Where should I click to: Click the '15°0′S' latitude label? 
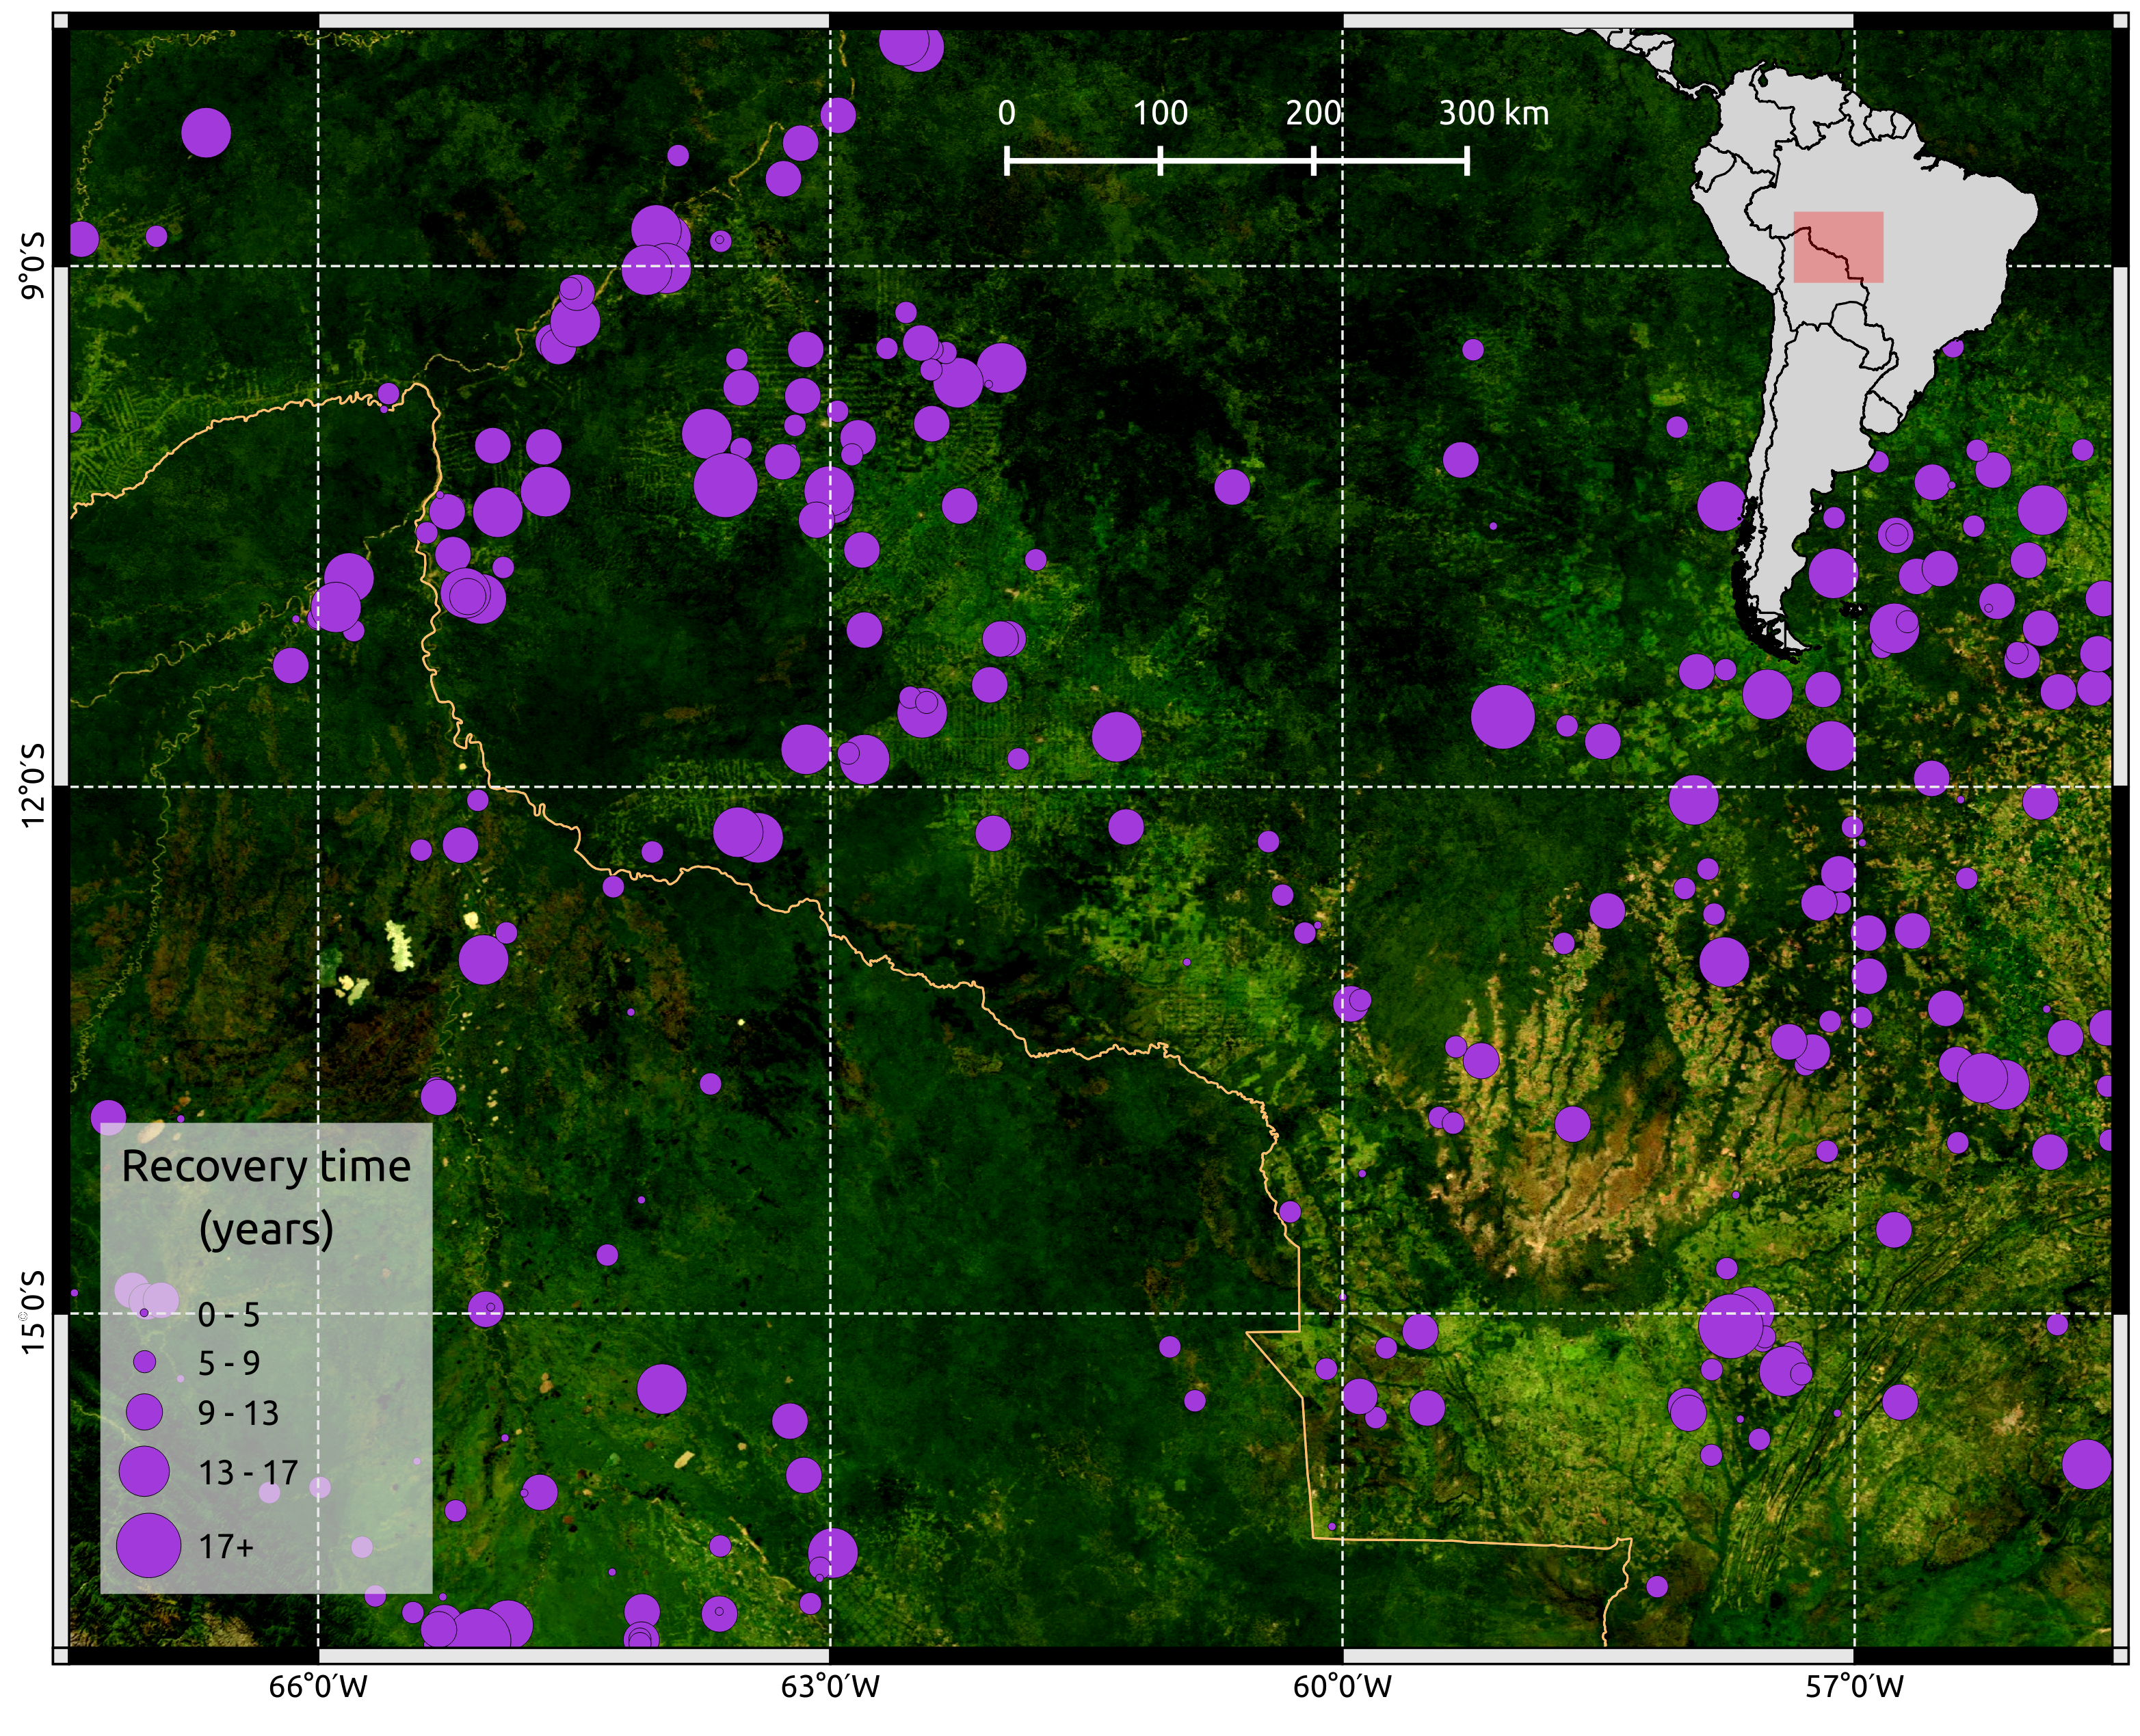pos(33,1313)
